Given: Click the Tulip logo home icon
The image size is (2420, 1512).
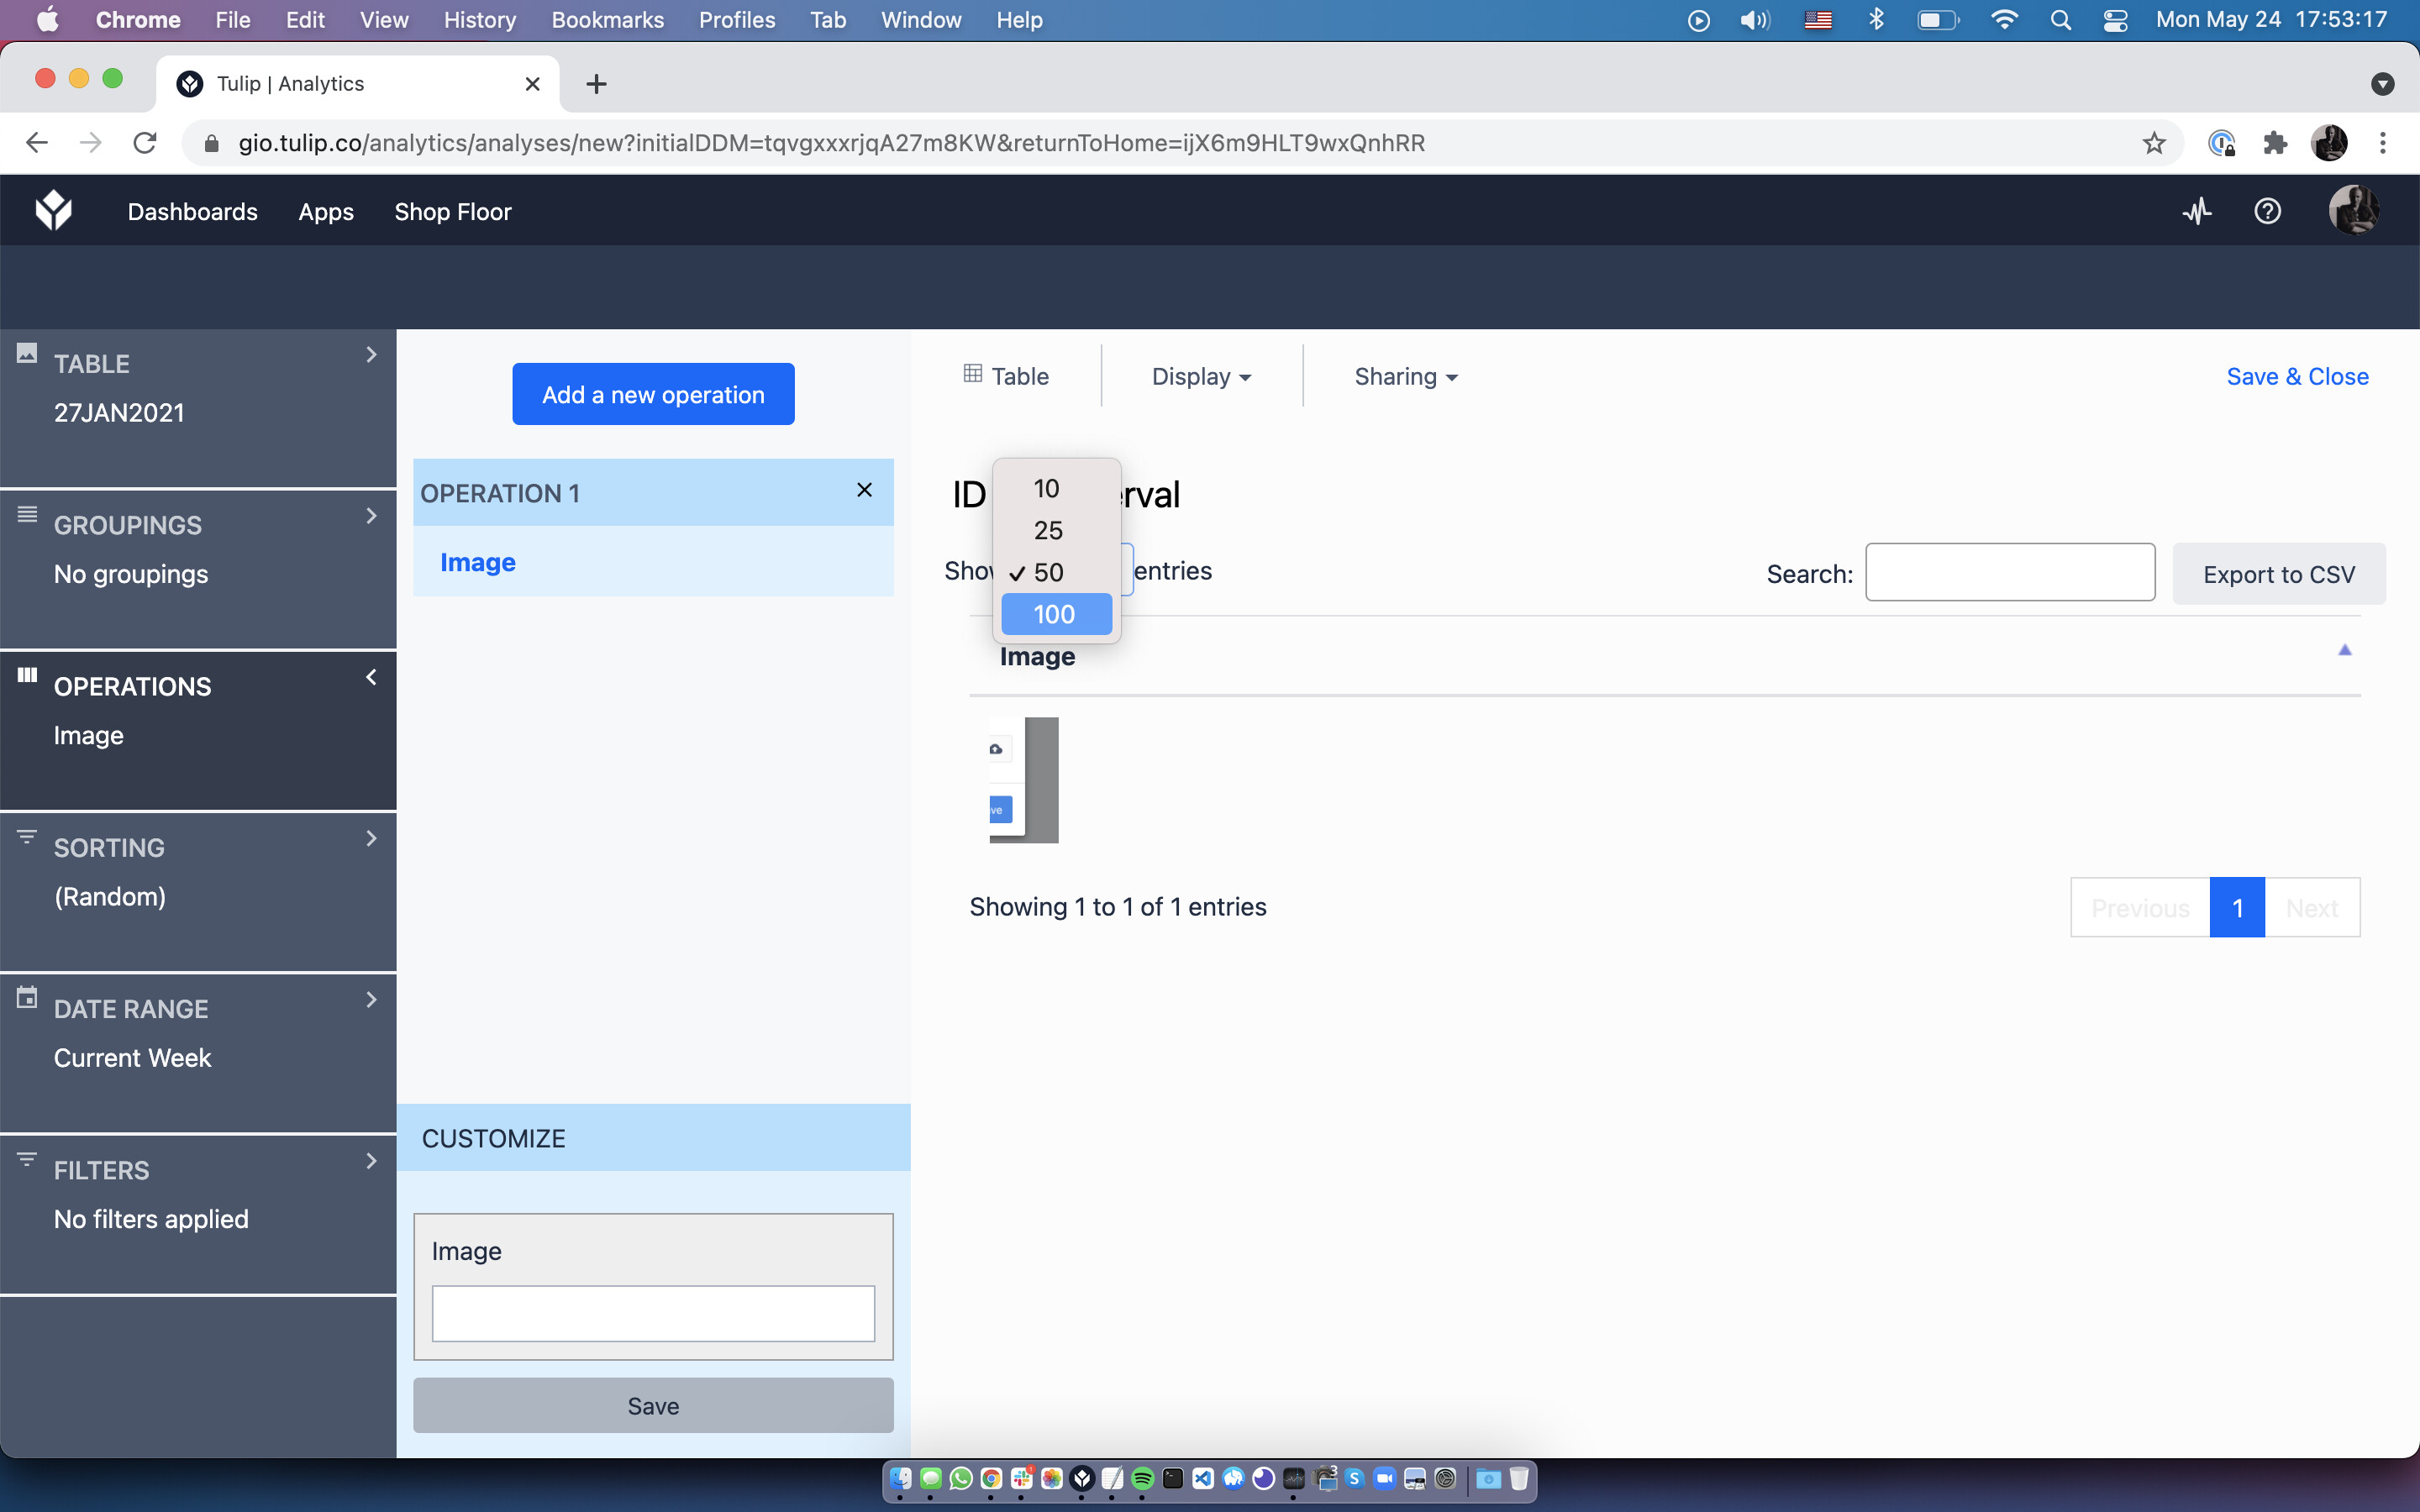Looking at the screenshot, I should coord(54,211).
